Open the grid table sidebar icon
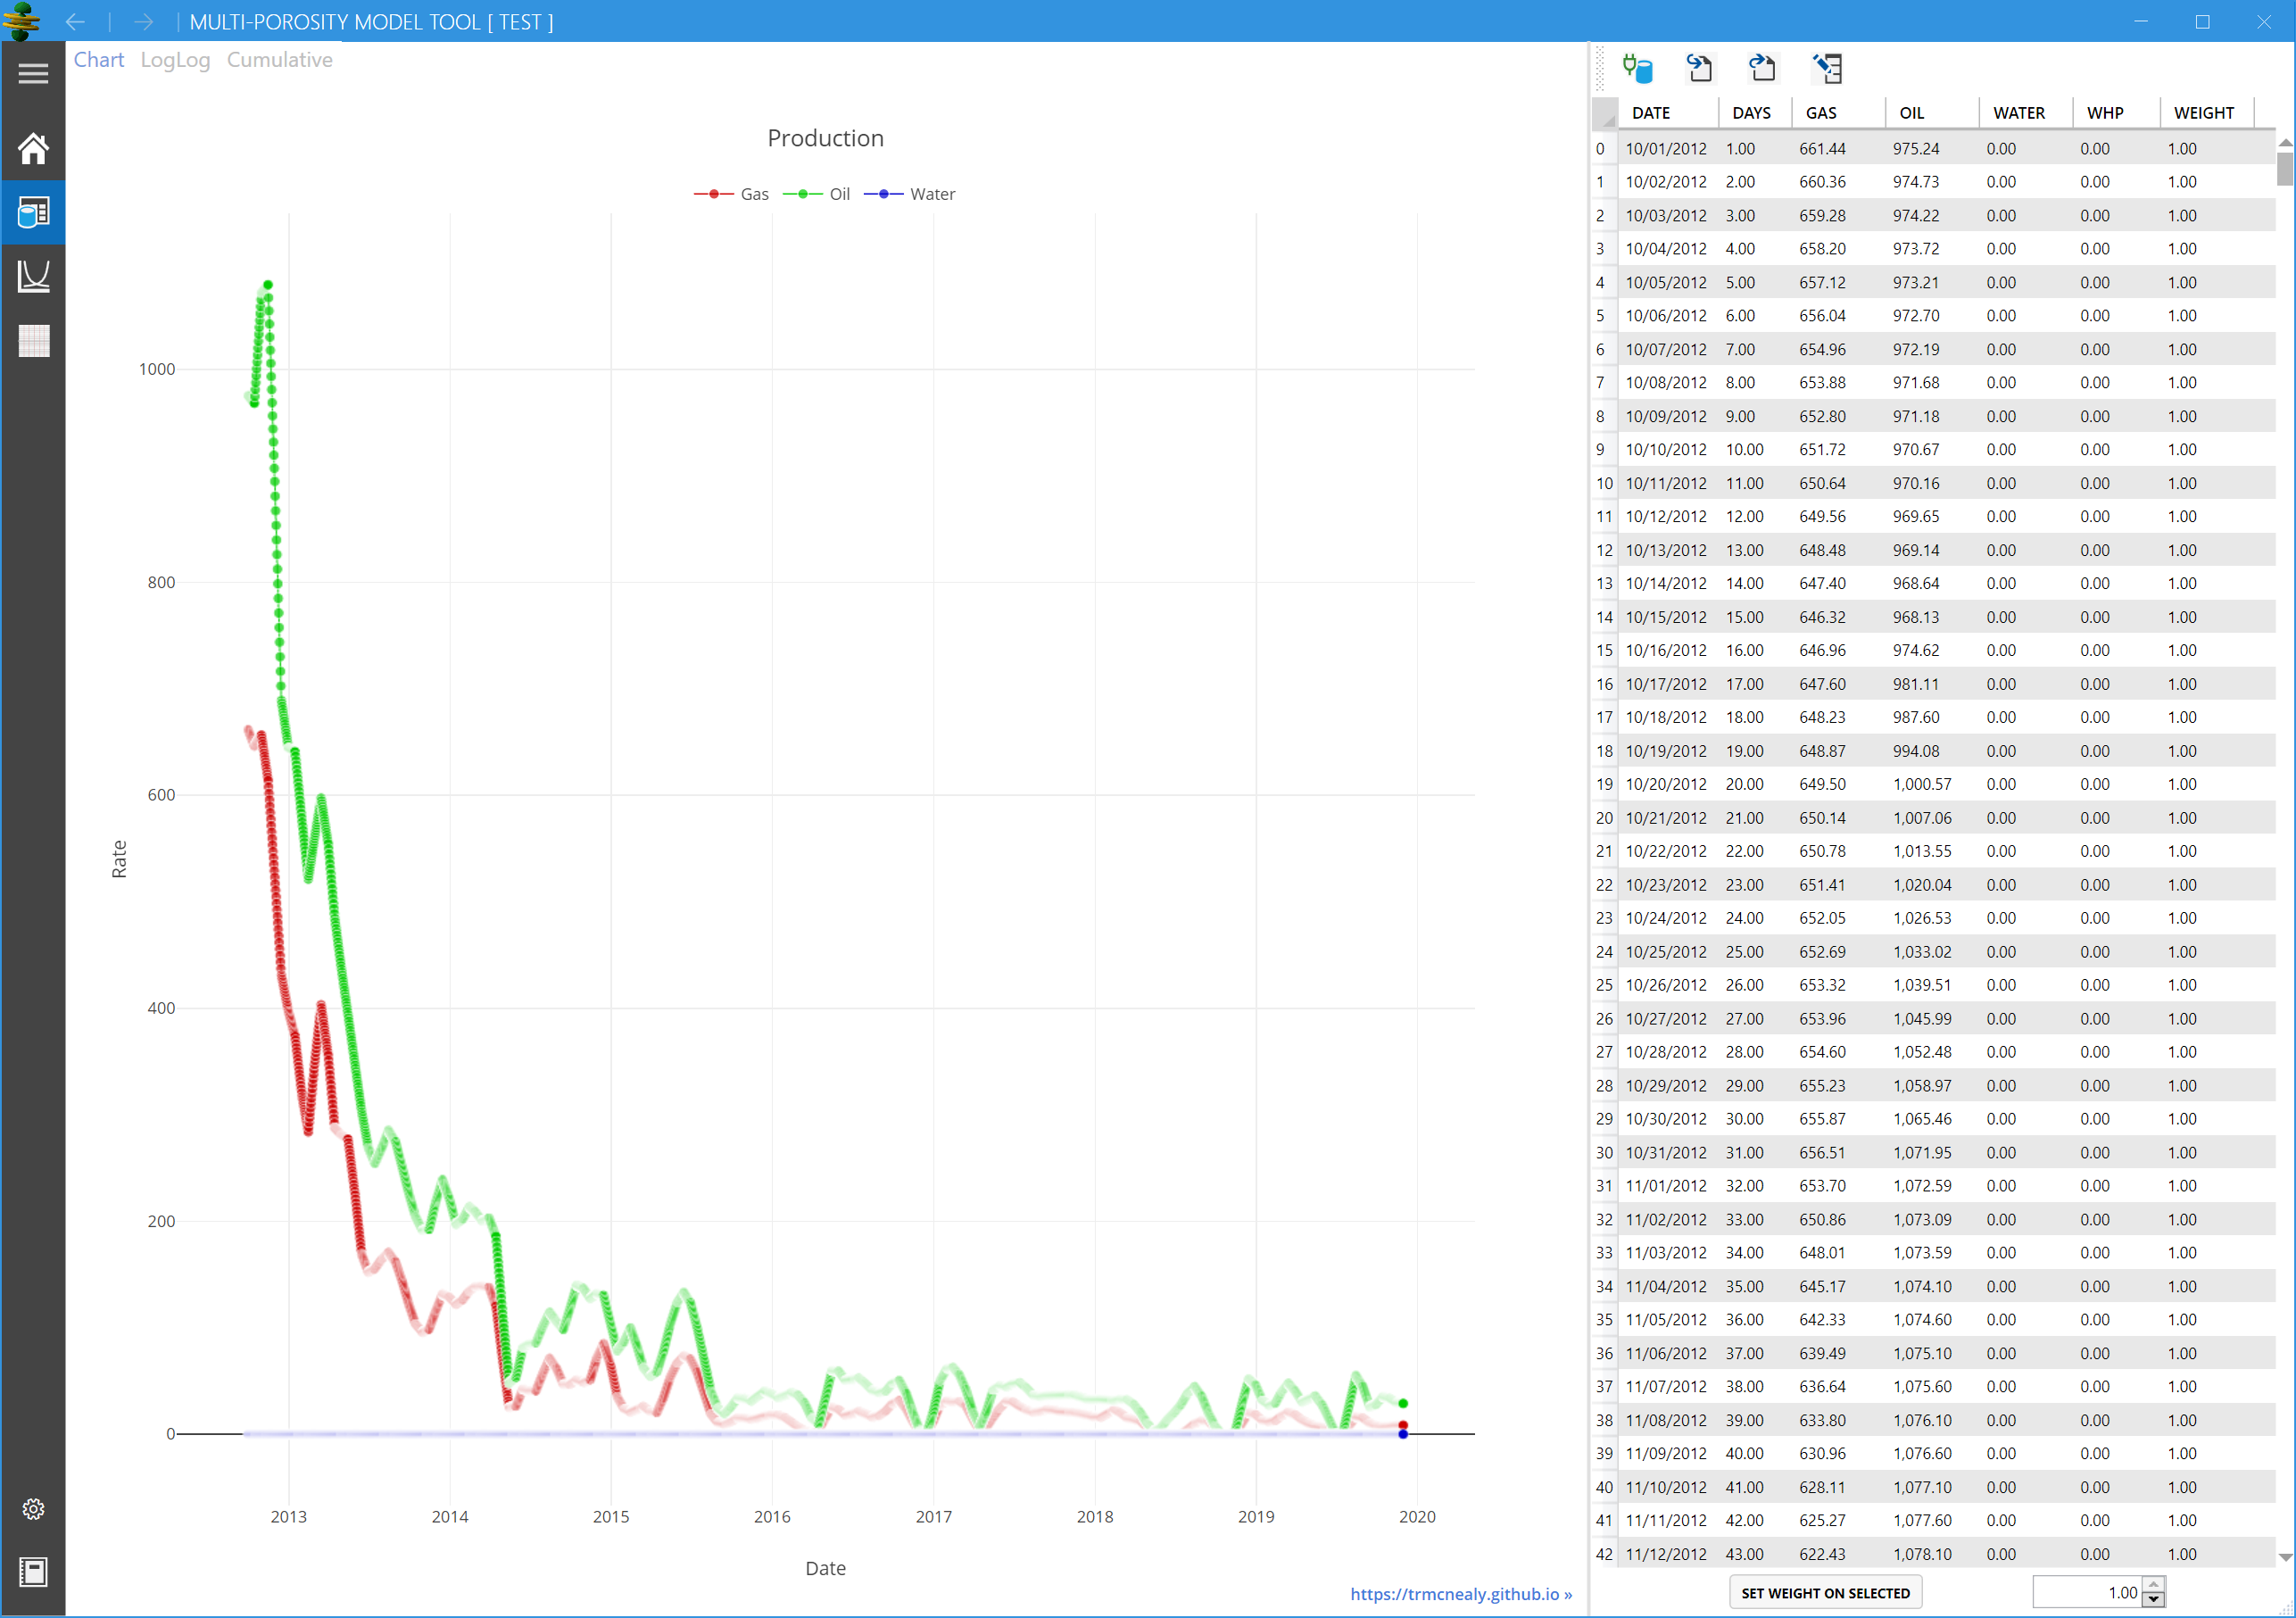This screenshot has width=2296, height=1618. coord(33,340)
